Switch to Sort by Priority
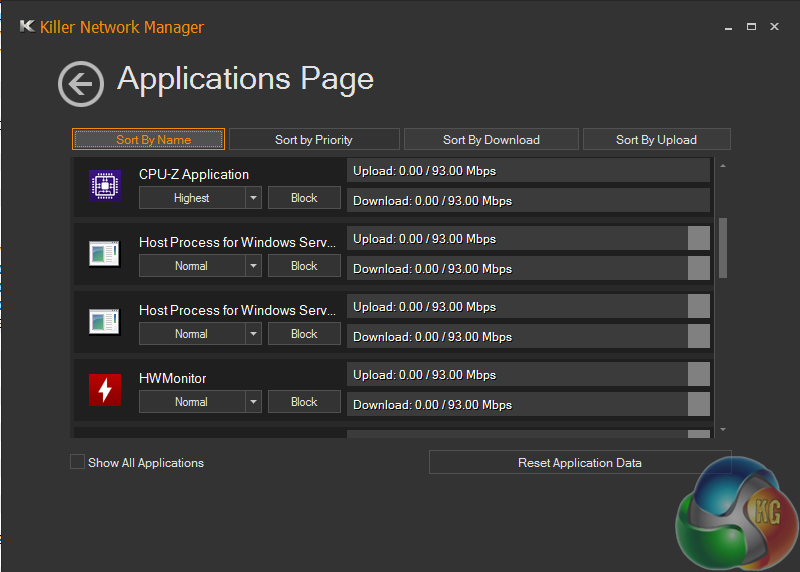 314,139
